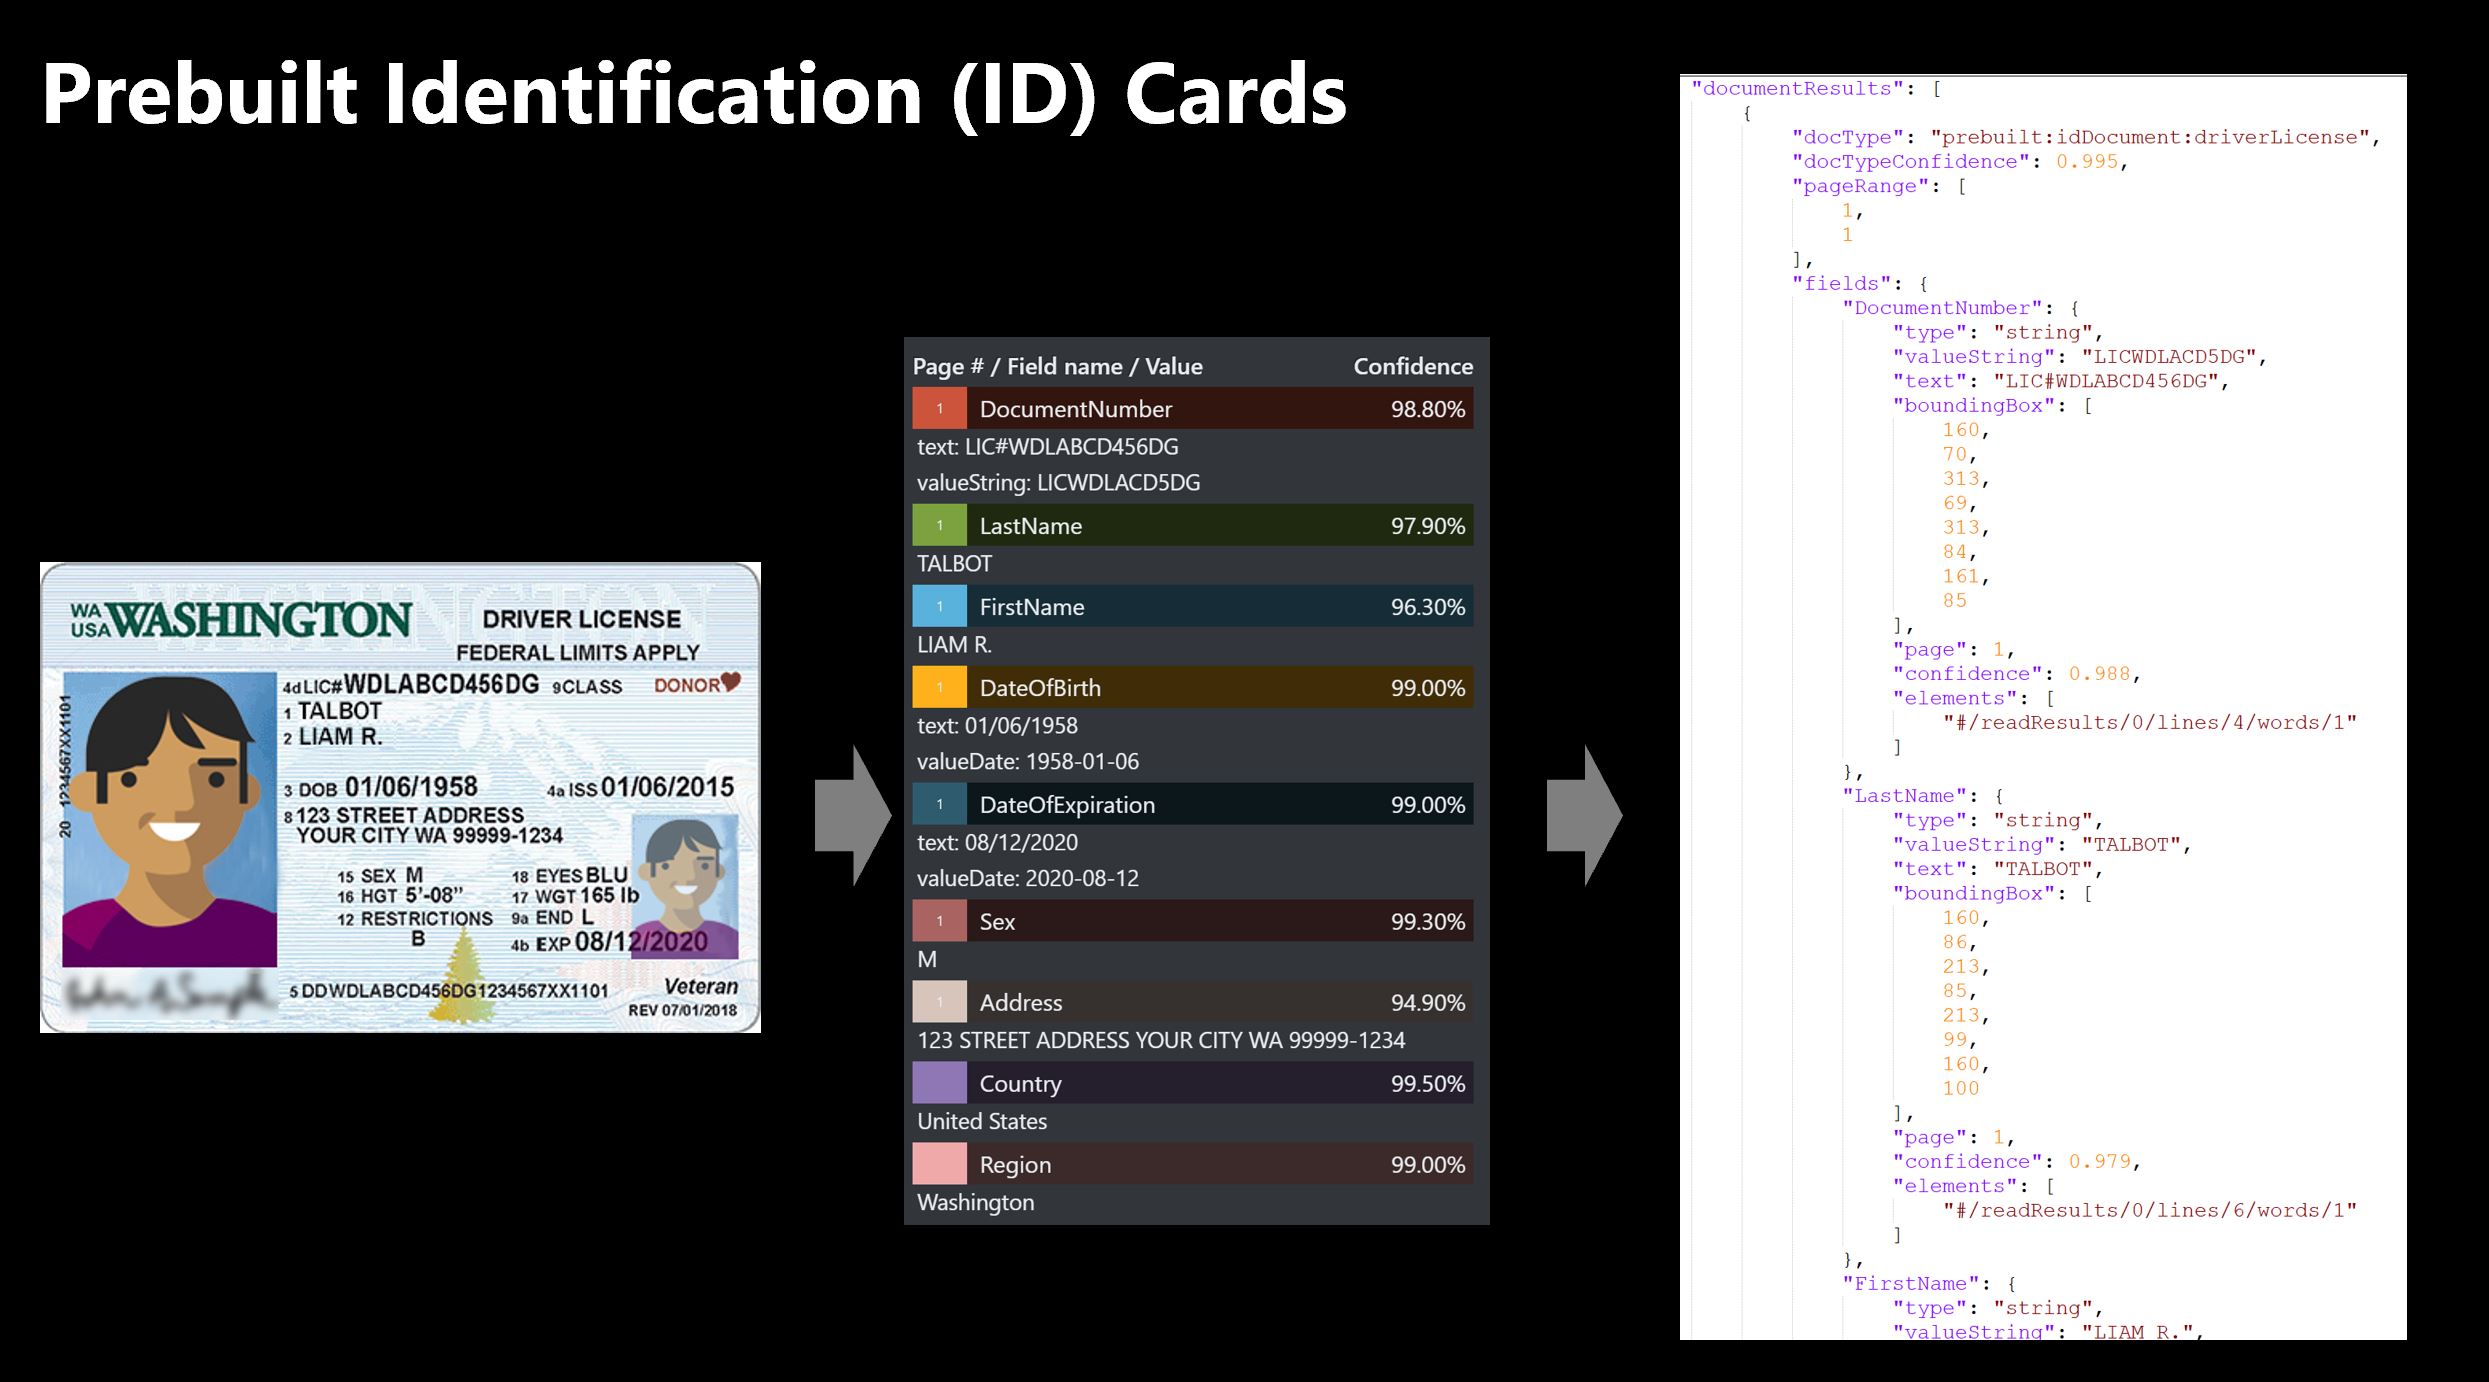Select the Address field row
The height and width of the screenshot is (1382, 2489).
(1191, 1003)
